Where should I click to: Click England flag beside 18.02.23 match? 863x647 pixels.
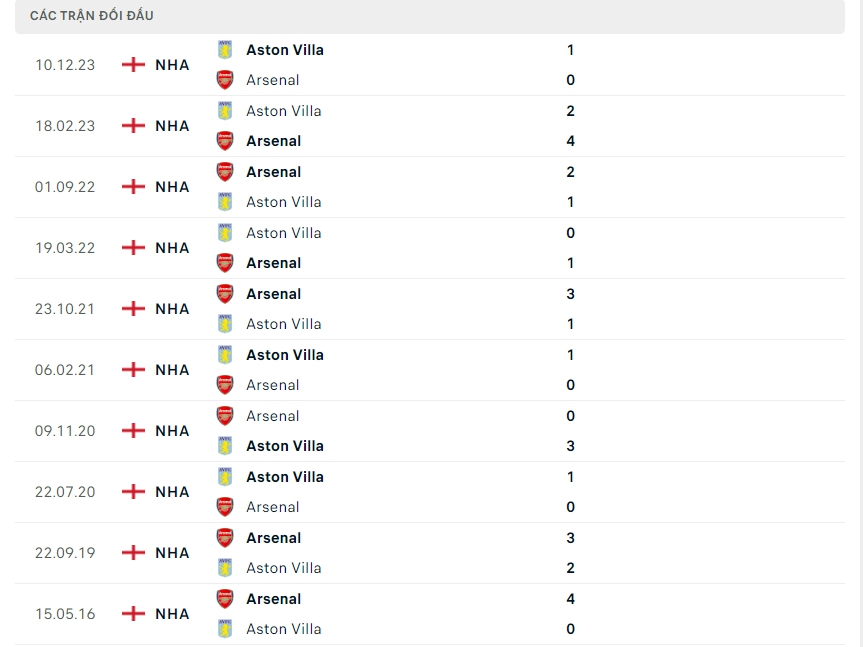coord(133,126)
